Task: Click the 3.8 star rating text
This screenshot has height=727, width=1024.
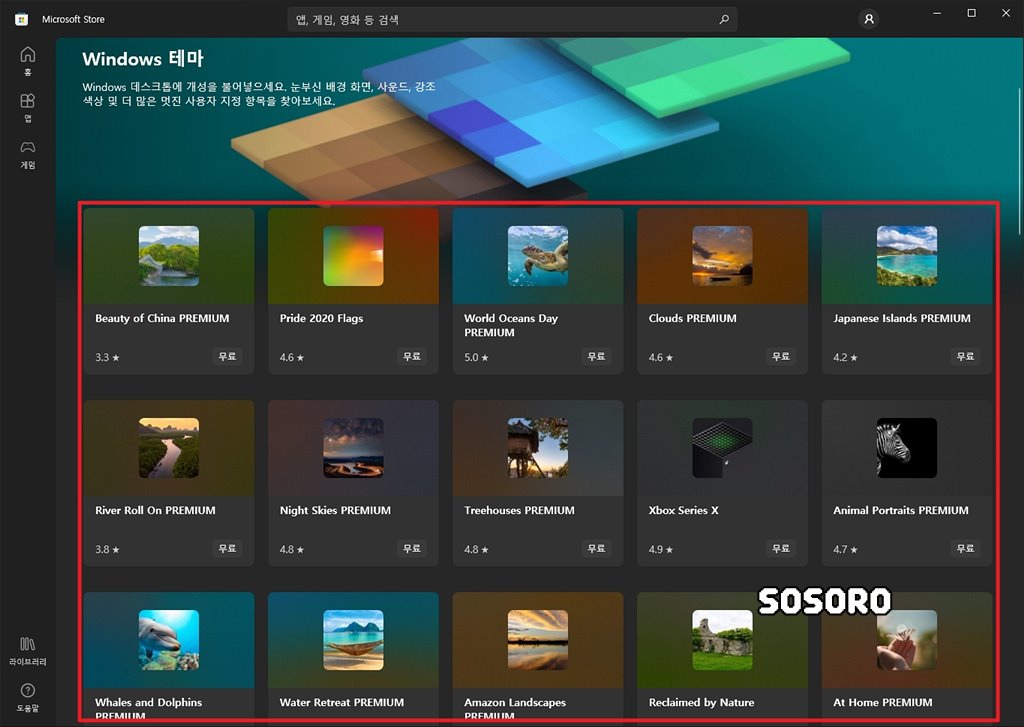Action: click(107, 549)
